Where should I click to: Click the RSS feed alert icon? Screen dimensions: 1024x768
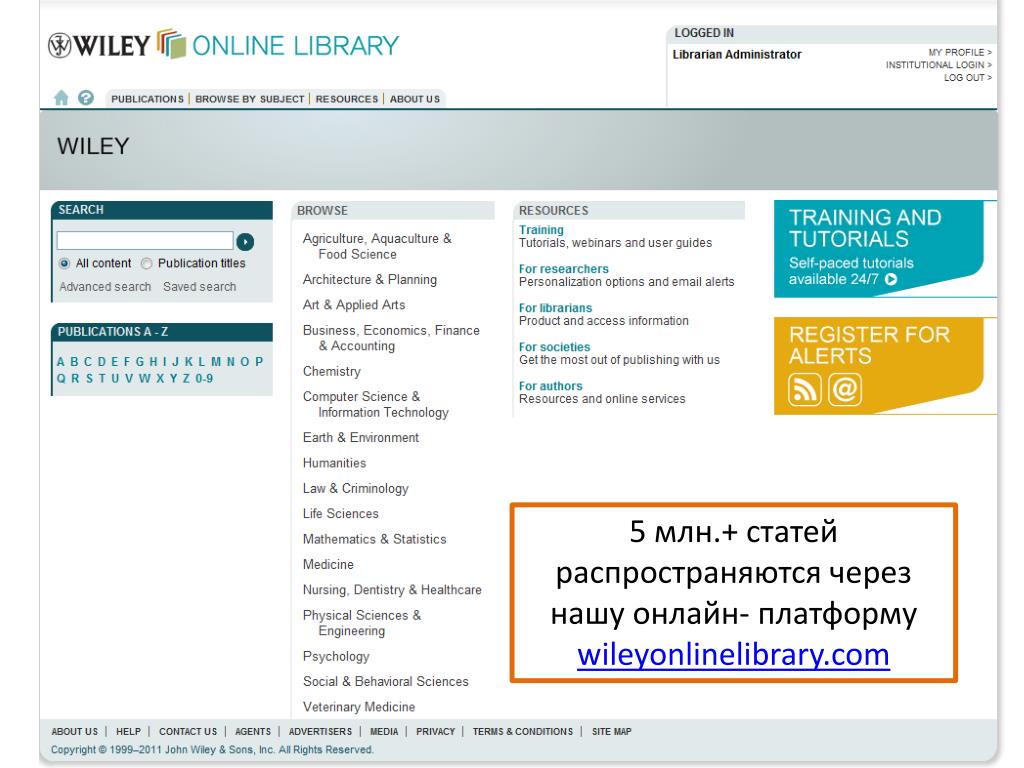(805, 389)
